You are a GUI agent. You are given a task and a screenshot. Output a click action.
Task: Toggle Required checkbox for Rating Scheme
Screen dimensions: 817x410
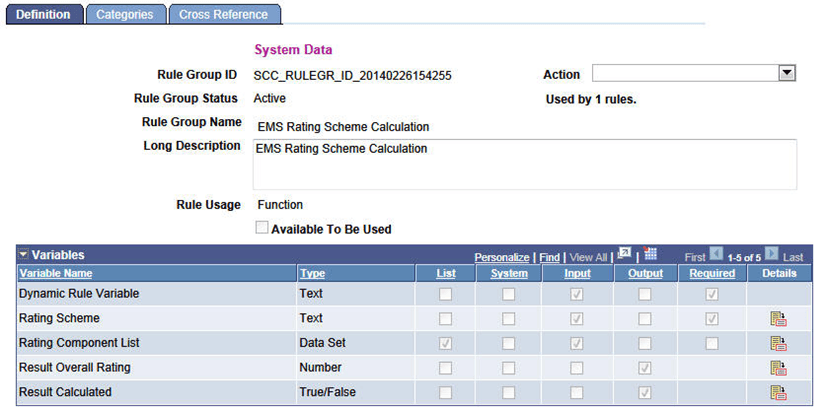712,319
